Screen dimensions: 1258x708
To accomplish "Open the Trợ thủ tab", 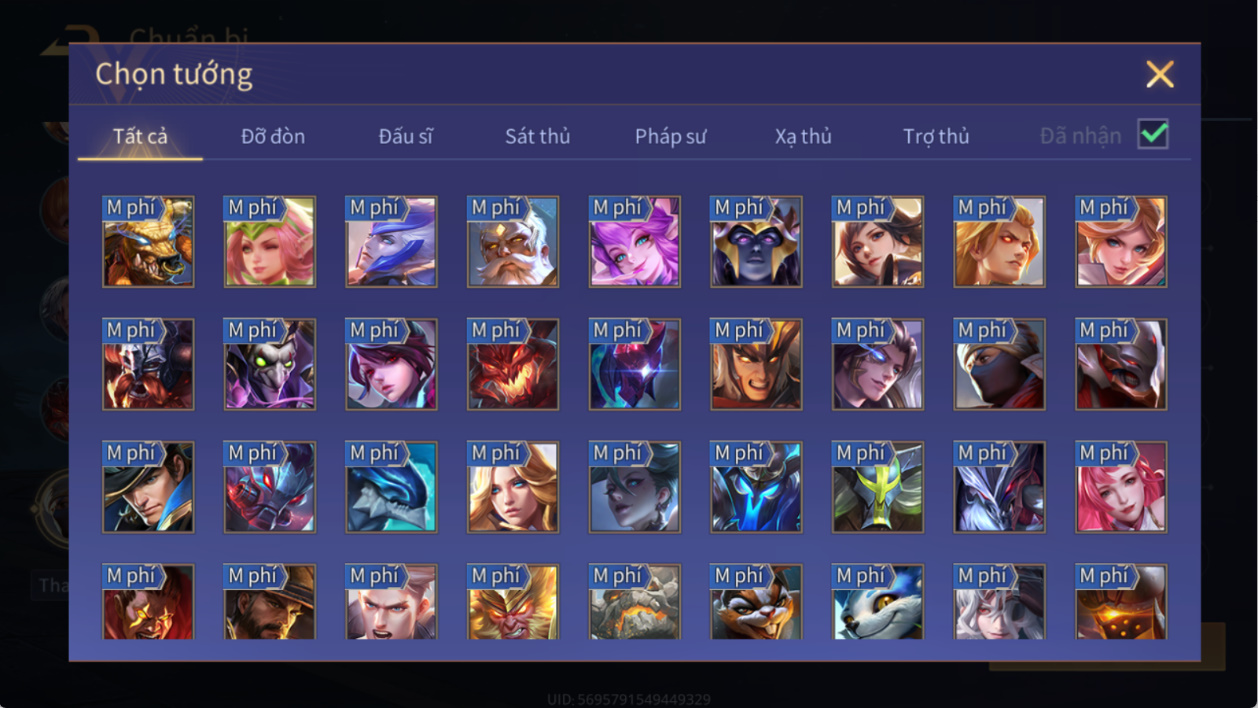I will 936,136.
